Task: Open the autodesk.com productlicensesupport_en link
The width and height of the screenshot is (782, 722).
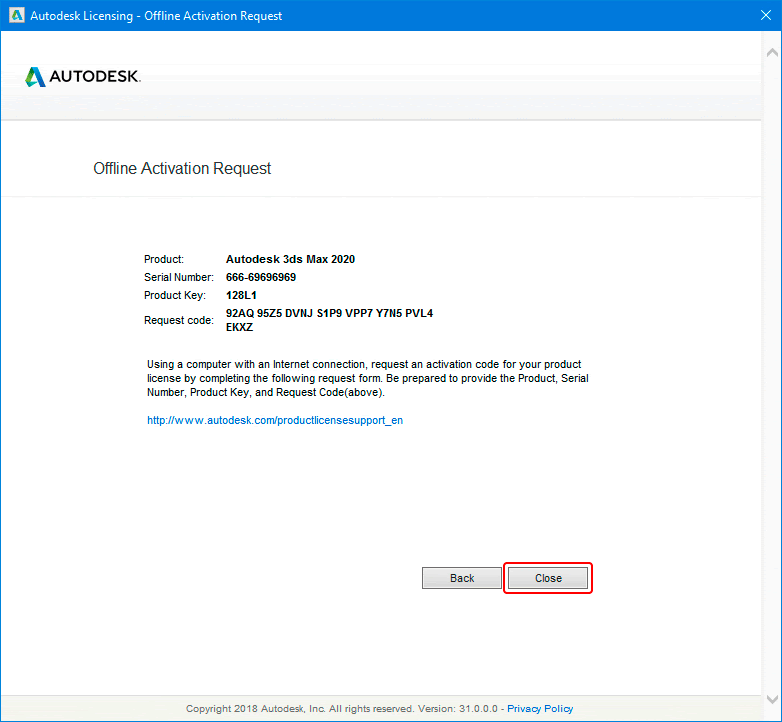Action: point(275,420)
